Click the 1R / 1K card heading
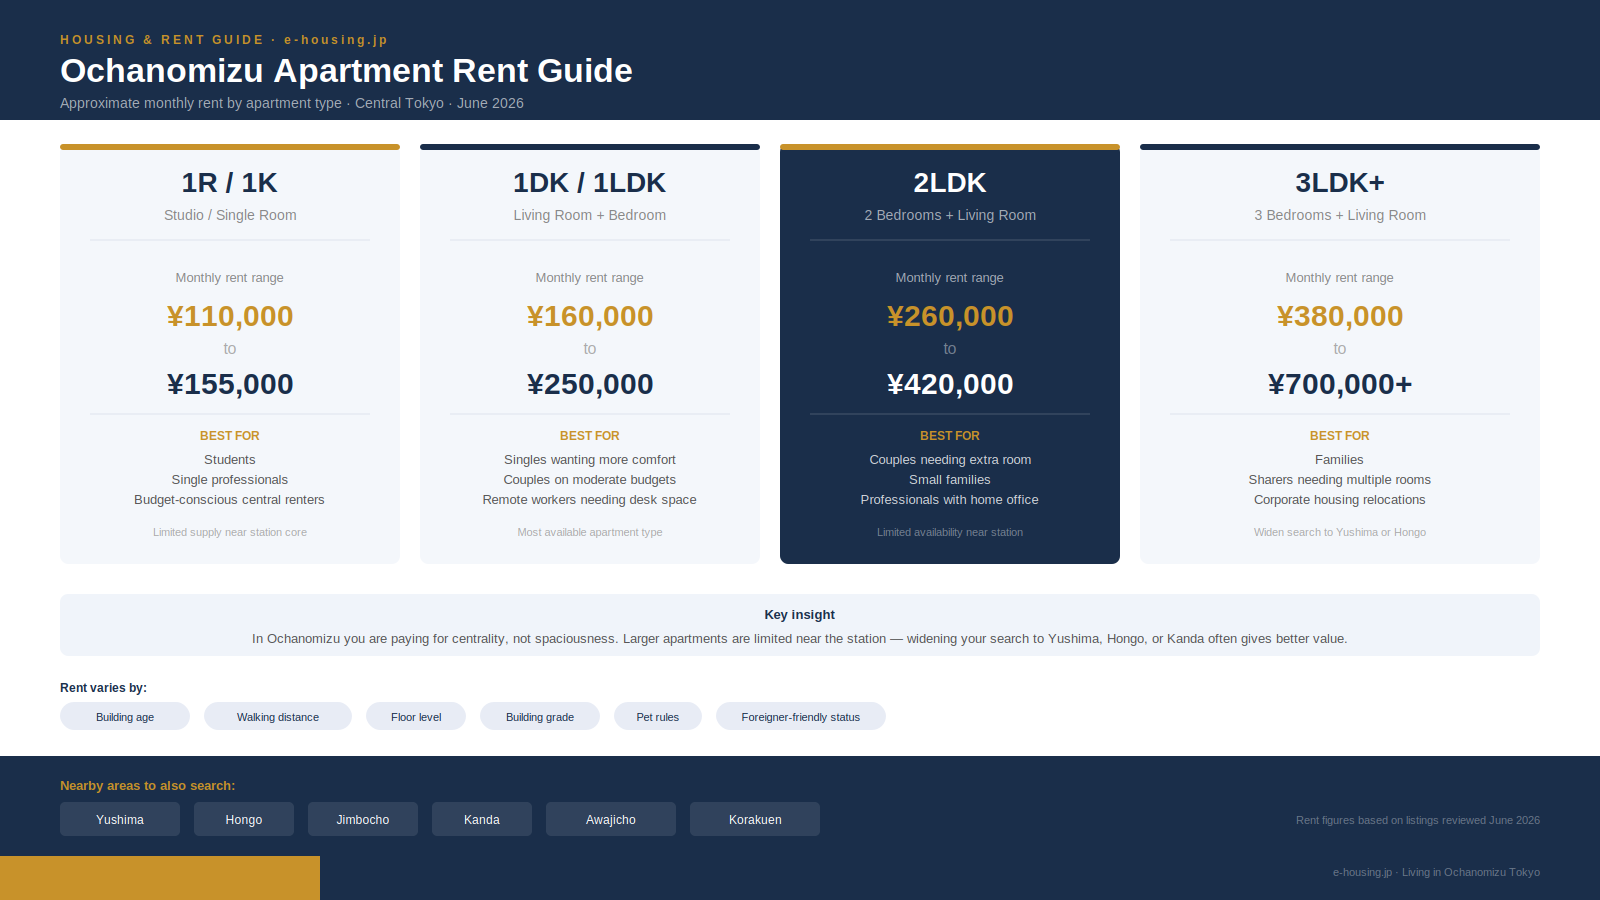 click(x=230, y=183)
